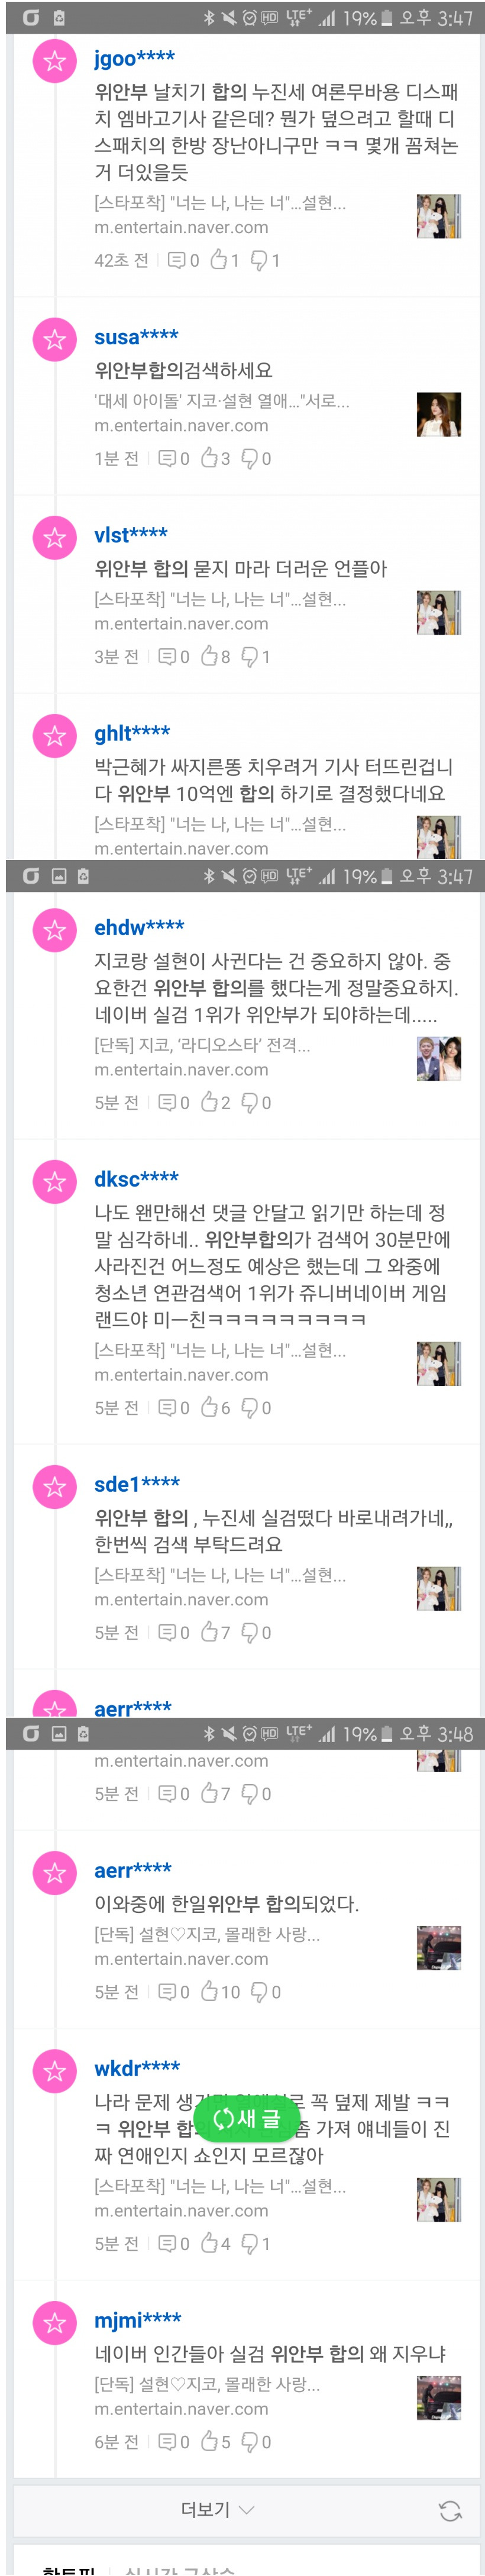This screenshot has width=485, height=2576.
Task: Open the ghlt**** username link
Action: click(x=132, y=733)
